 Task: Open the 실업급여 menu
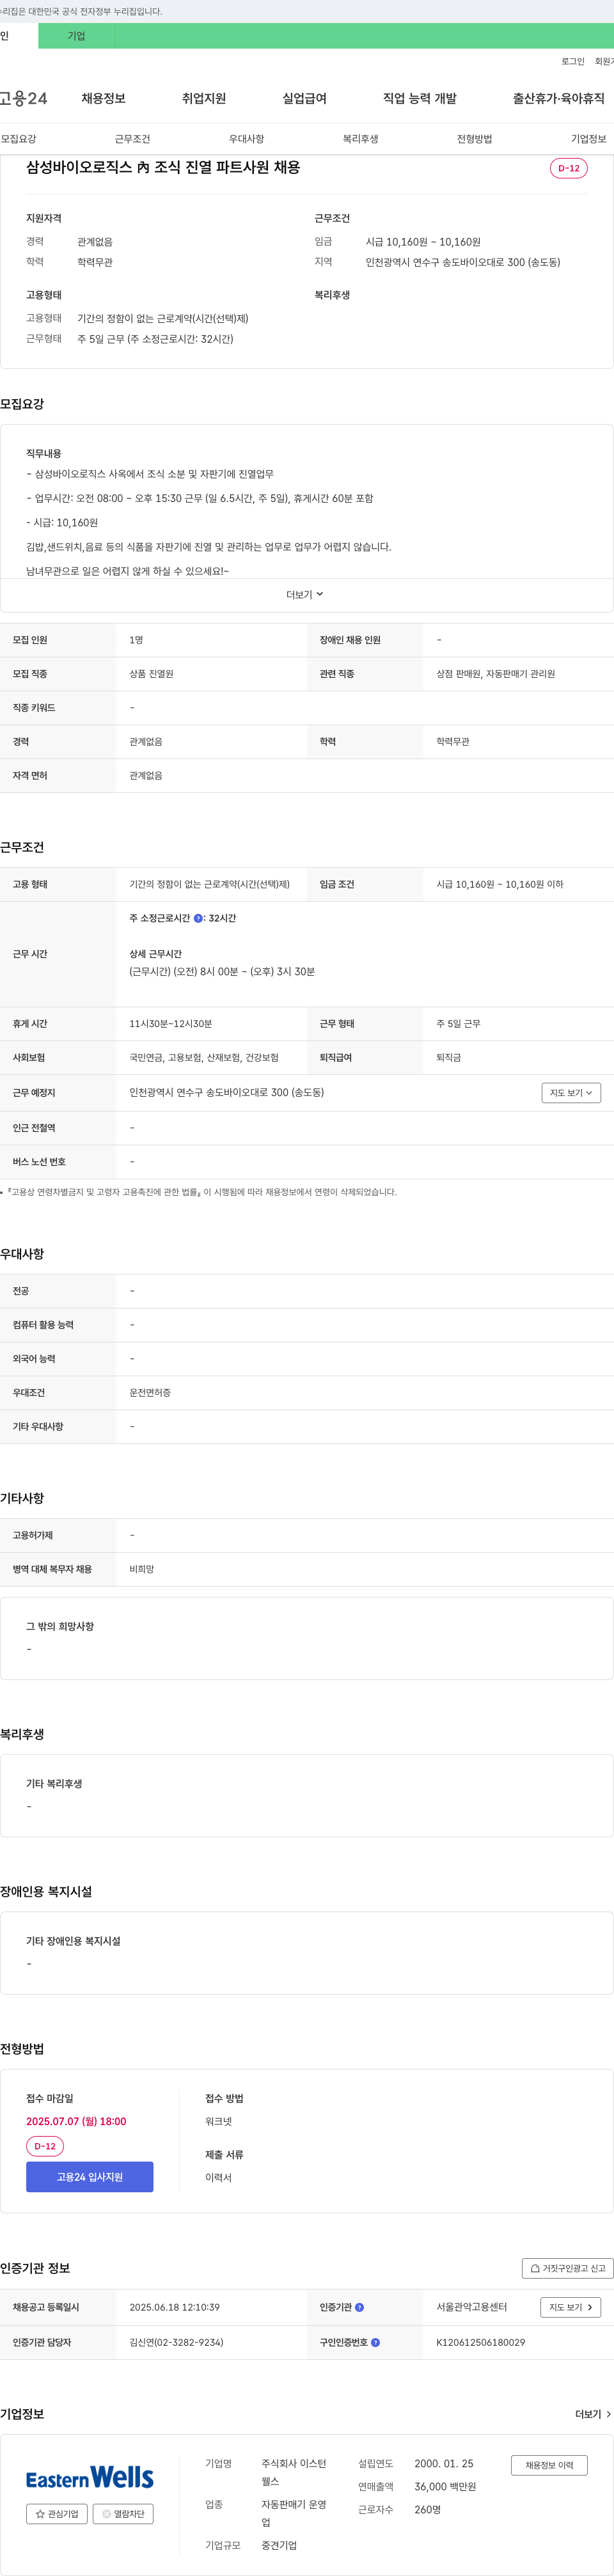[x=304, y=98]
